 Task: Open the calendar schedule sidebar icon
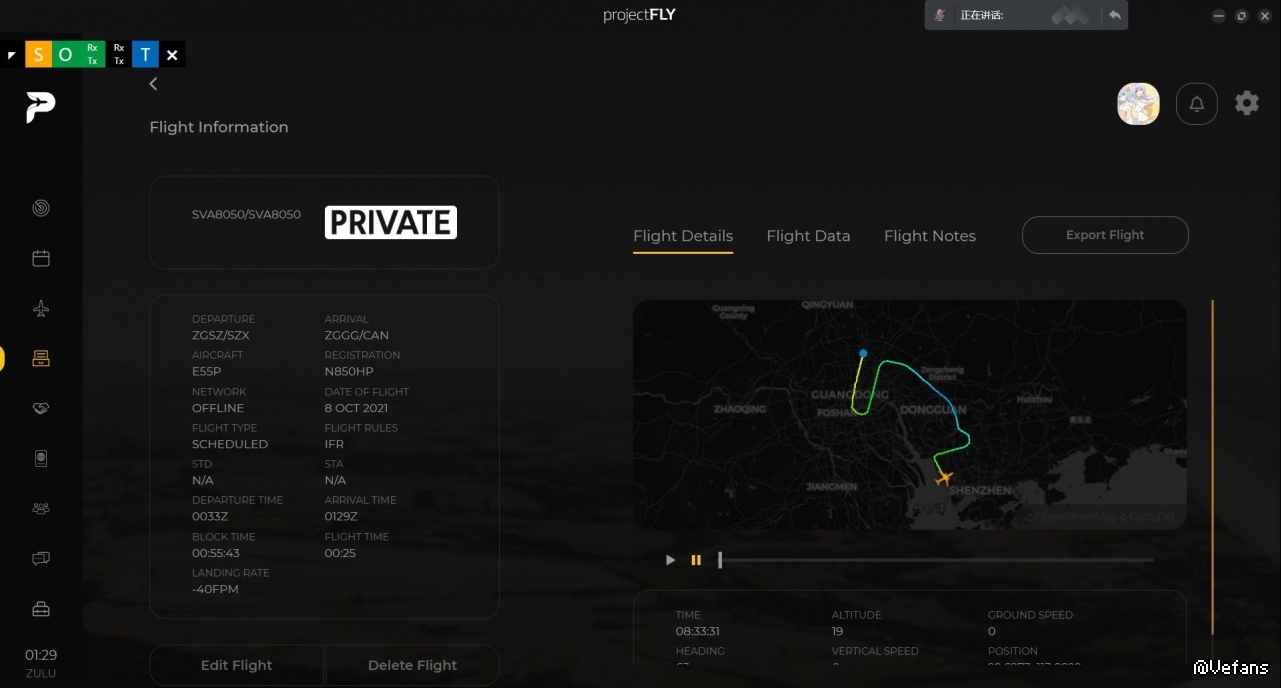(x=41, y=258)
